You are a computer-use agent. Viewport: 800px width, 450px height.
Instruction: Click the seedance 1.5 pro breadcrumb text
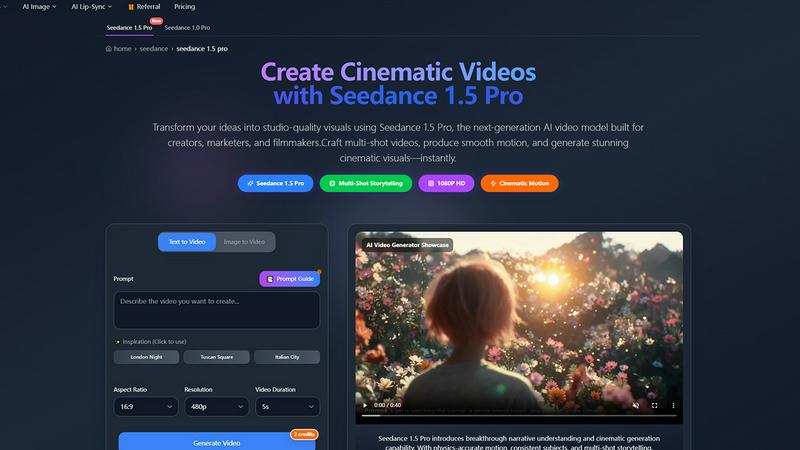point(202,48)
